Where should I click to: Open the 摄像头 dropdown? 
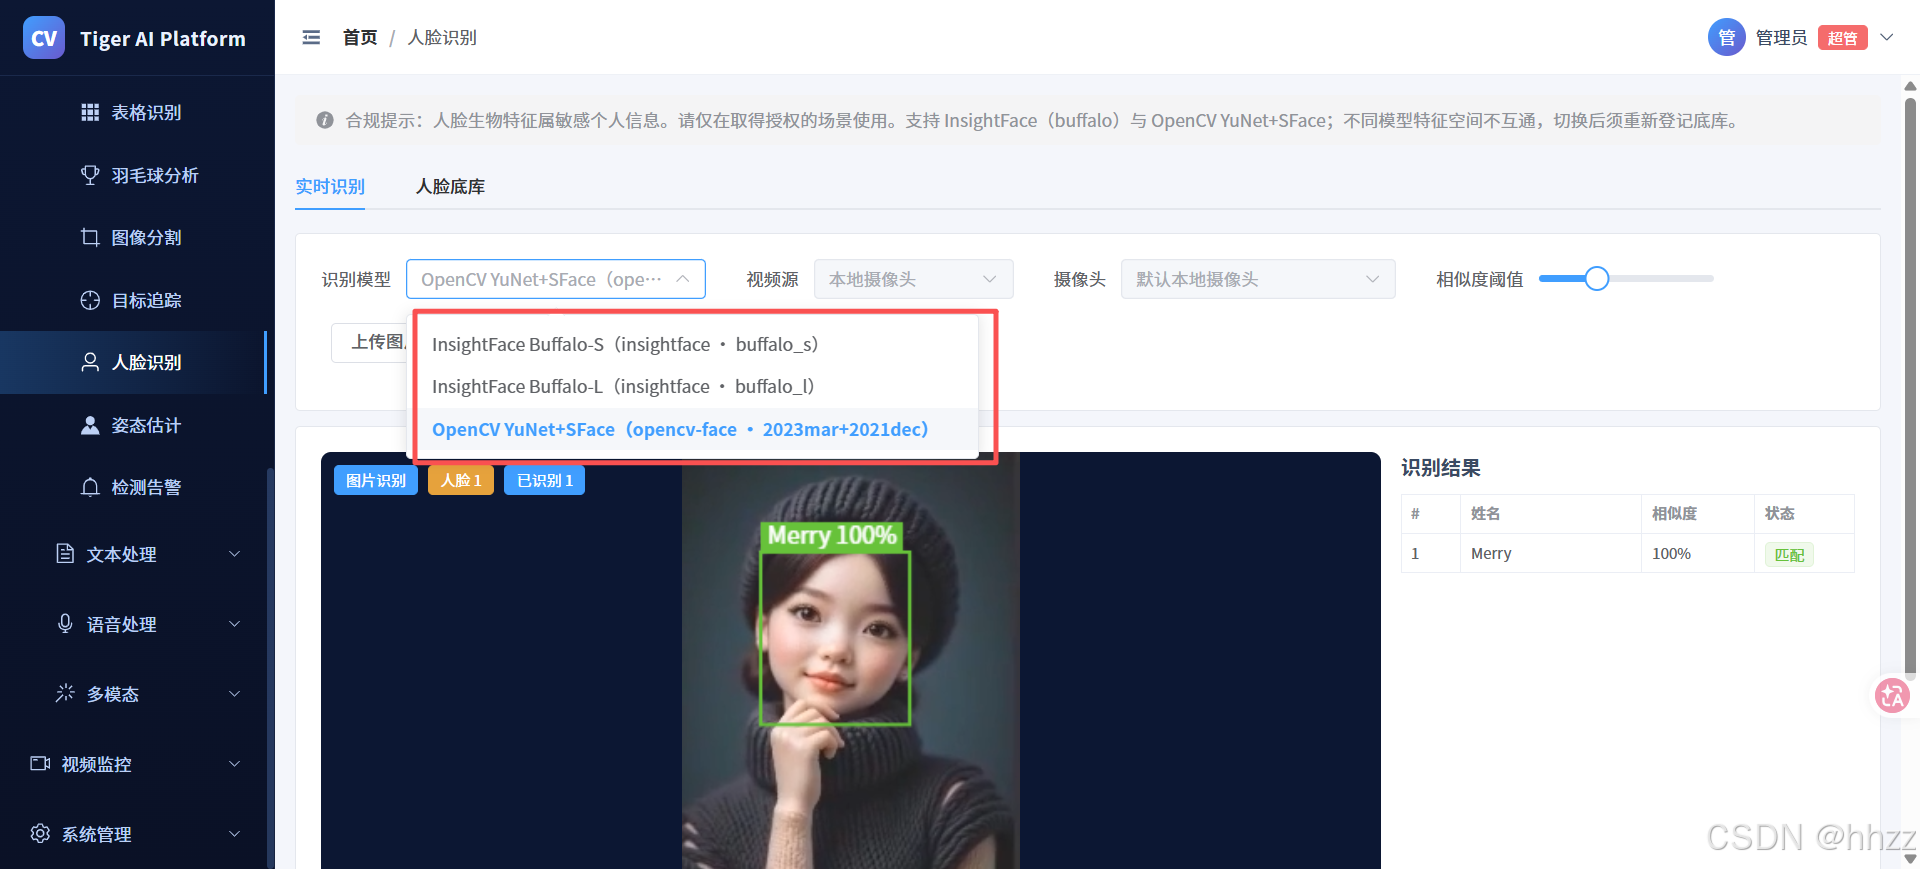[1258, 279]
